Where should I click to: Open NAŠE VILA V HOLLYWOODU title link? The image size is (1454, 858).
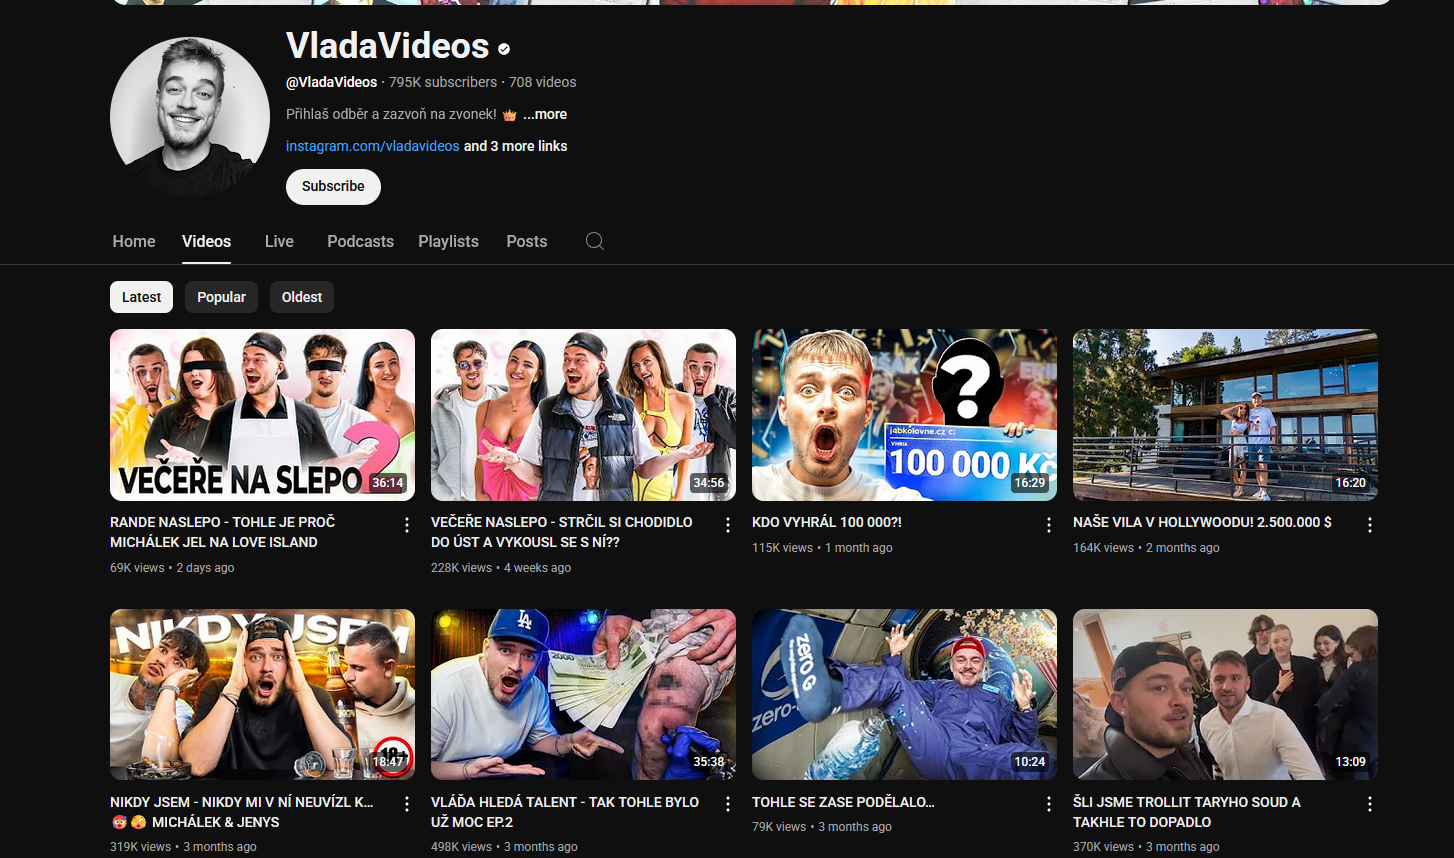coord(1202,522)
